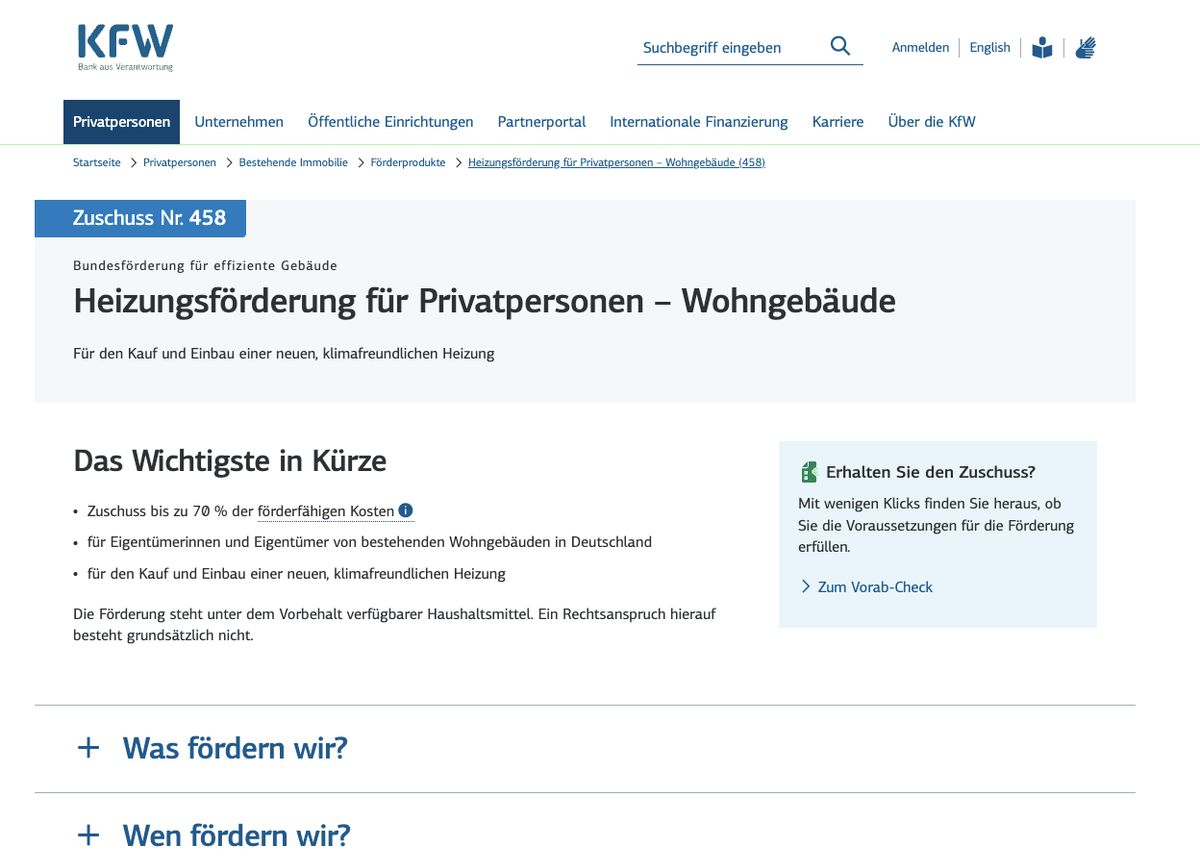Click the magnifying glass search icon
The height and width of the screenshot is (868, 1200).
tap(839, 46)
